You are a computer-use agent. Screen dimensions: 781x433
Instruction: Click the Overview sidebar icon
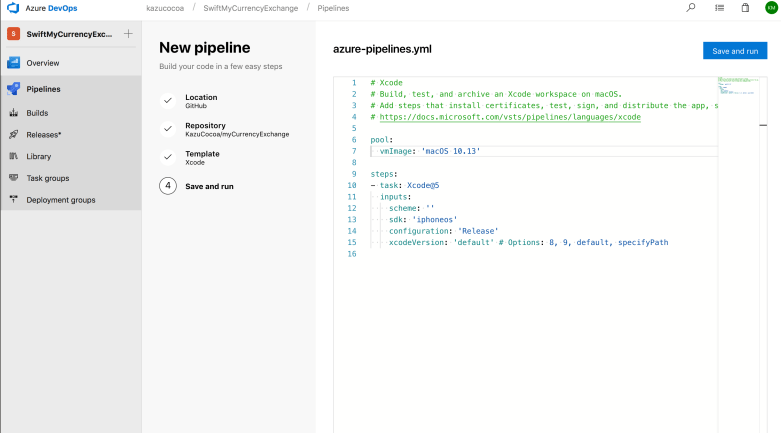click(x=13, y=63)
